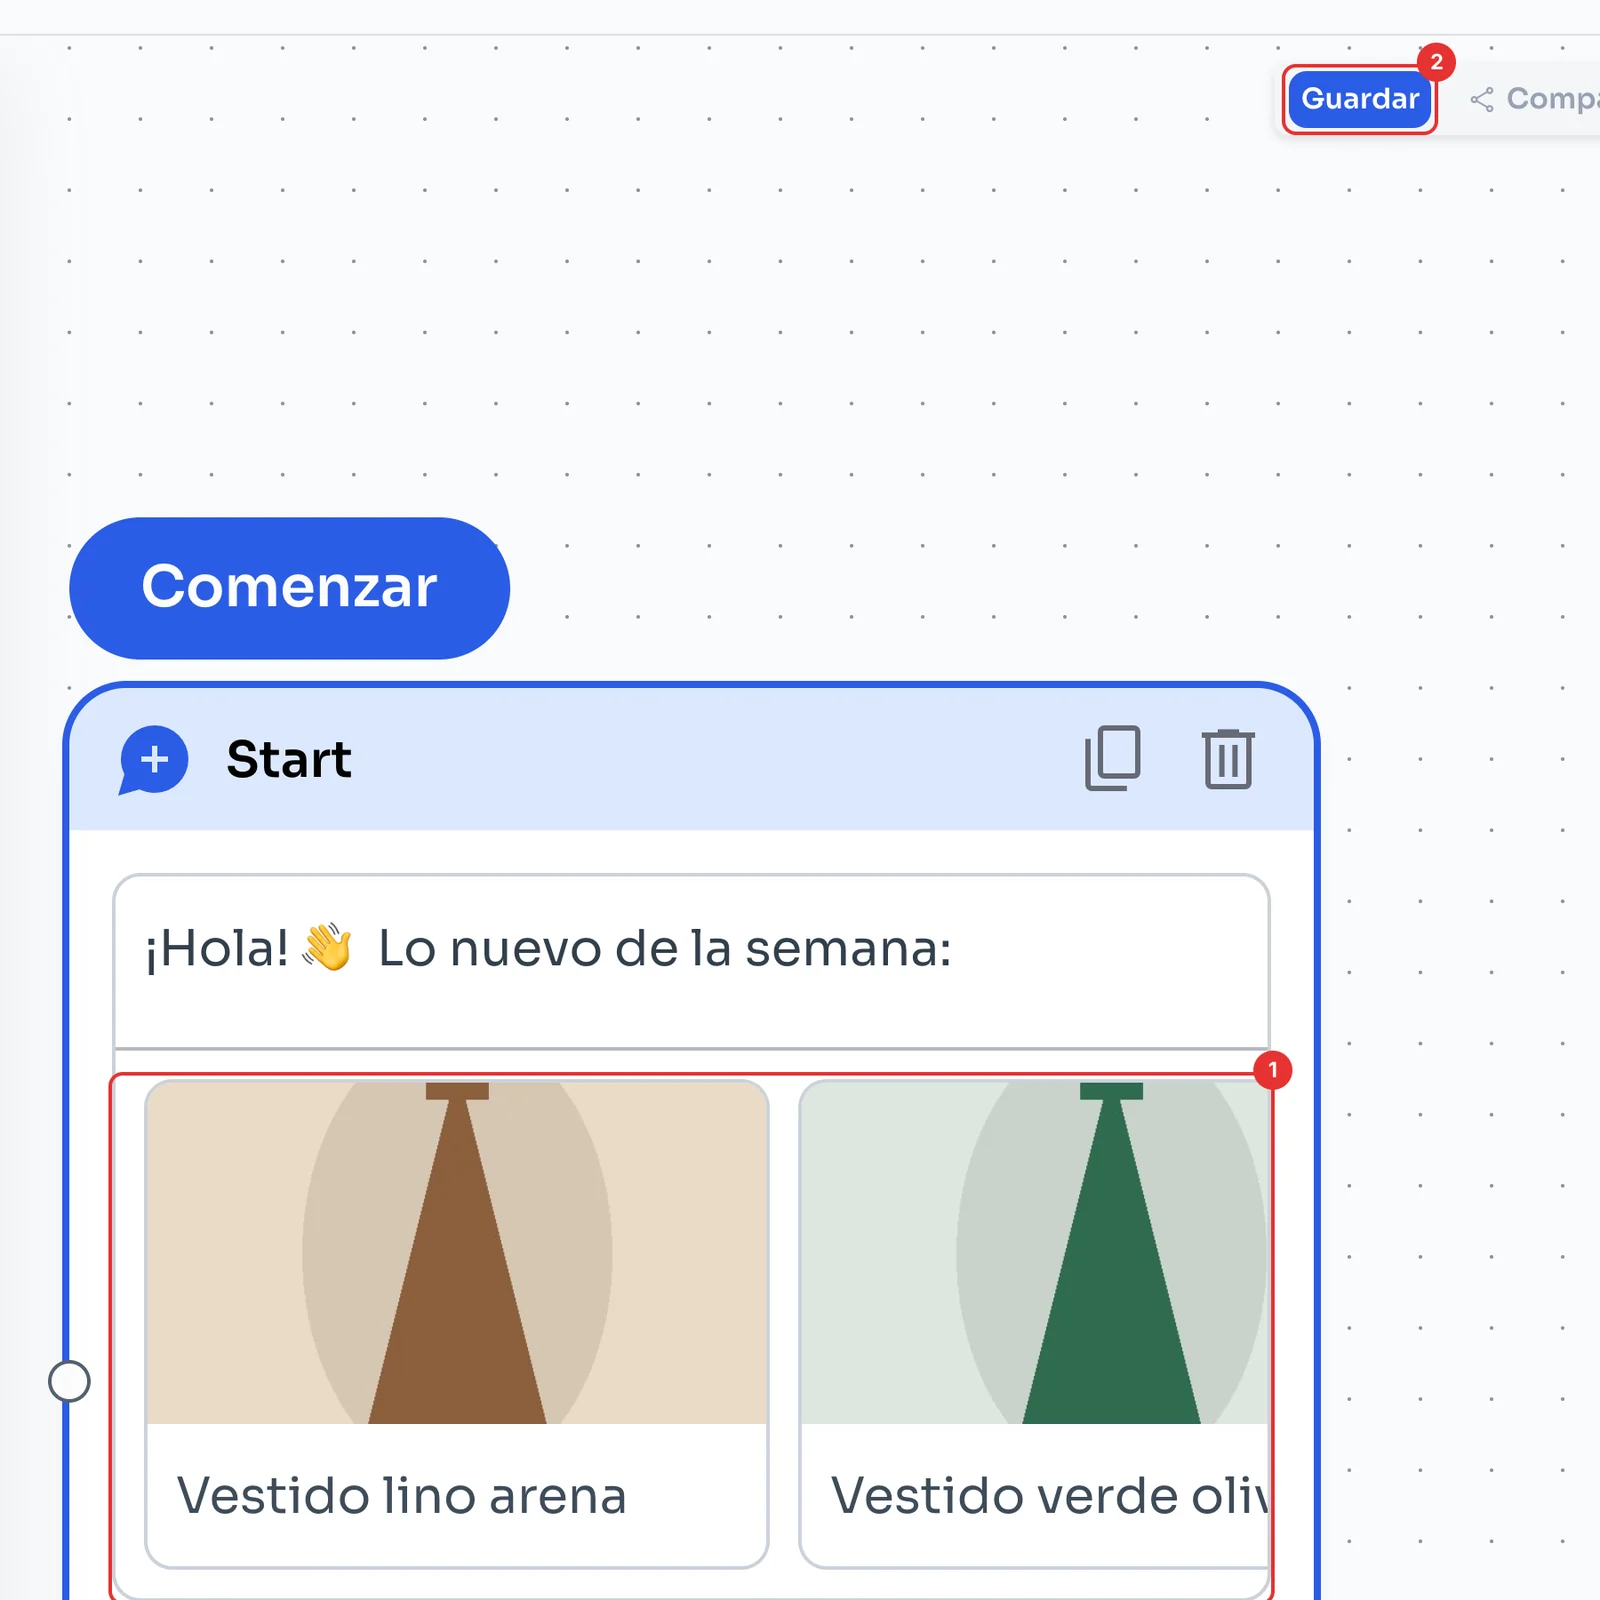Image resolution: width=1600 pixels, height=1600 pixels.
Task: Click the share icon beside Compartir
Action: point(1482,99)
